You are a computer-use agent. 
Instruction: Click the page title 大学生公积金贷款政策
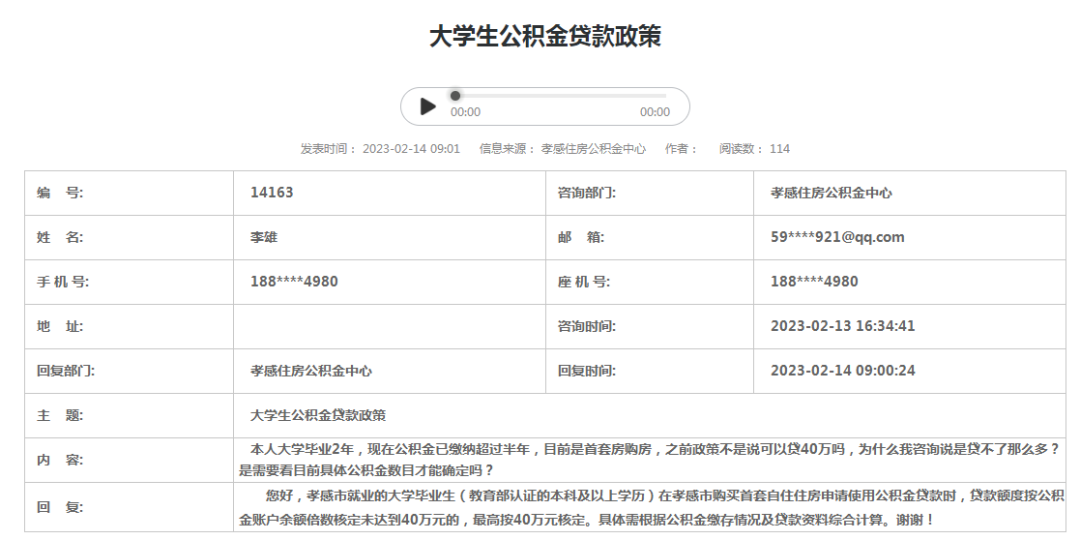[545, 37]
